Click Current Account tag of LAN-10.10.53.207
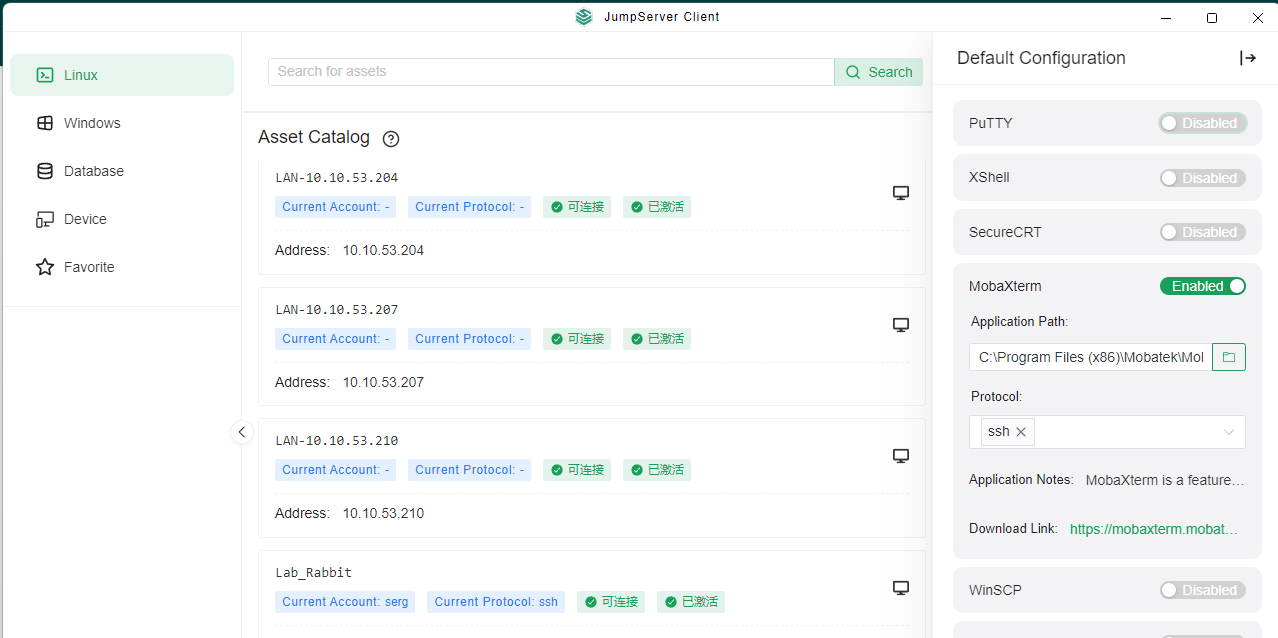Viewport: 1278px width, 638px height. click(x=335, y=339)
